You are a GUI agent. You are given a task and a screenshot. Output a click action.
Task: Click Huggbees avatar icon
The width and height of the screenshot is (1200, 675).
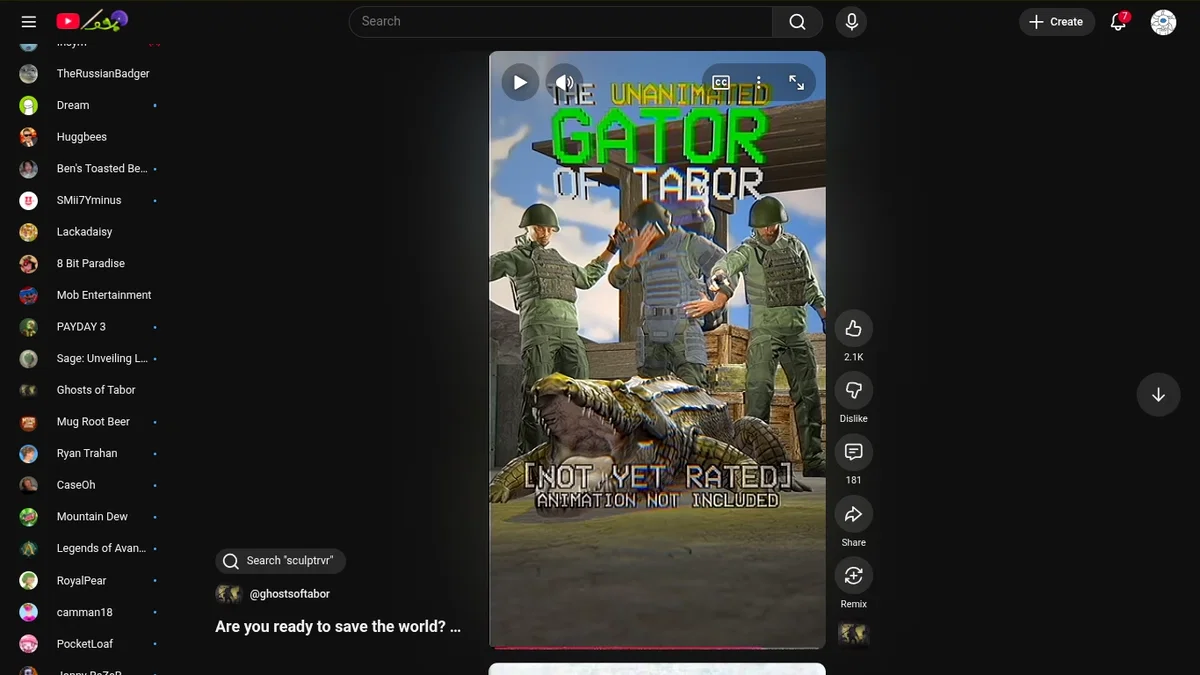tap(29, 137)
